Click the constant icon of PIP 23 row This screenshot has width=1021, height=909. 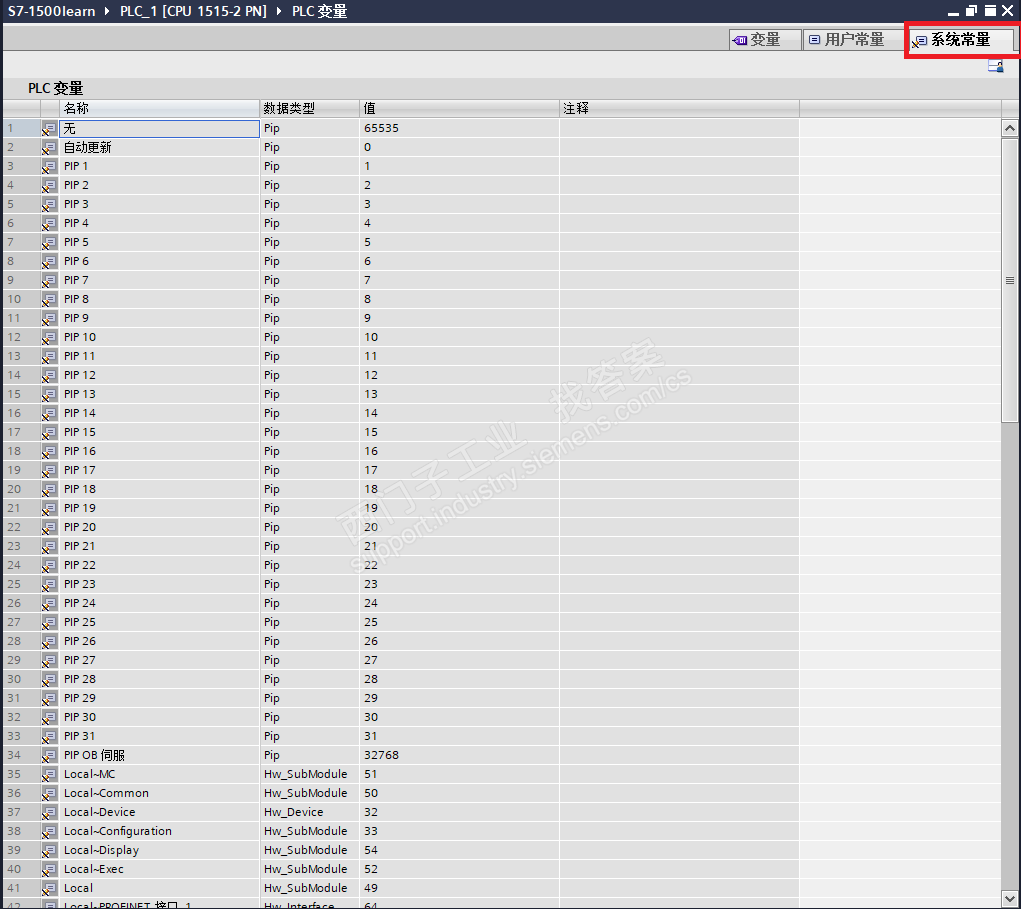pyautogui.click(x=49, y=585)
